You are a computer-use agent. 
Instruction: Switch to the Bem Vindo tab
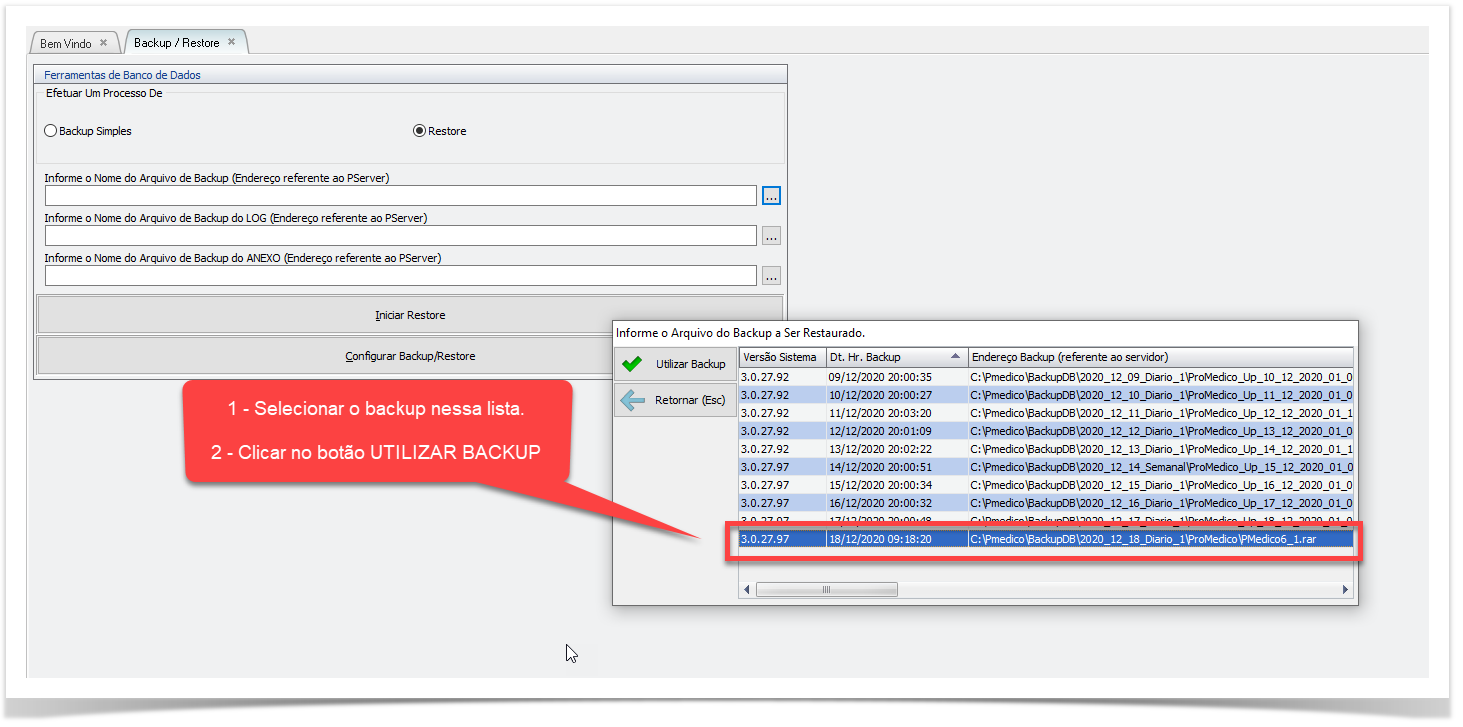pyautogui.click(x=66, y=43)
